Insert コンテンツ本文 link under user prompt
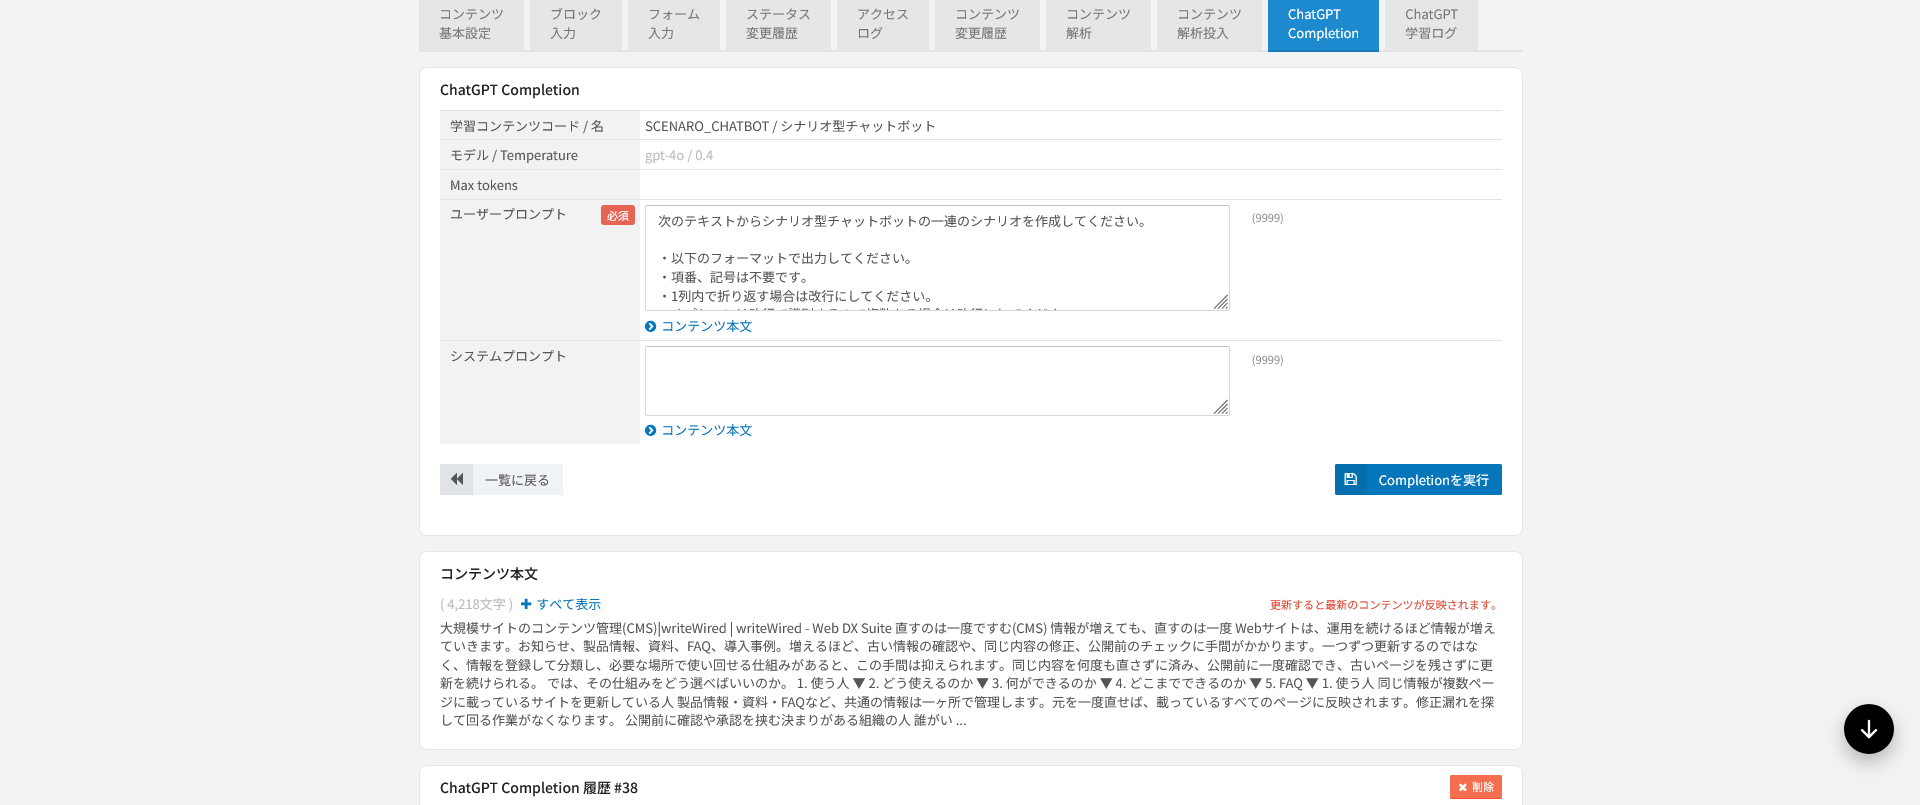Viewport: 1920px width, 805px height. (706, 326)
